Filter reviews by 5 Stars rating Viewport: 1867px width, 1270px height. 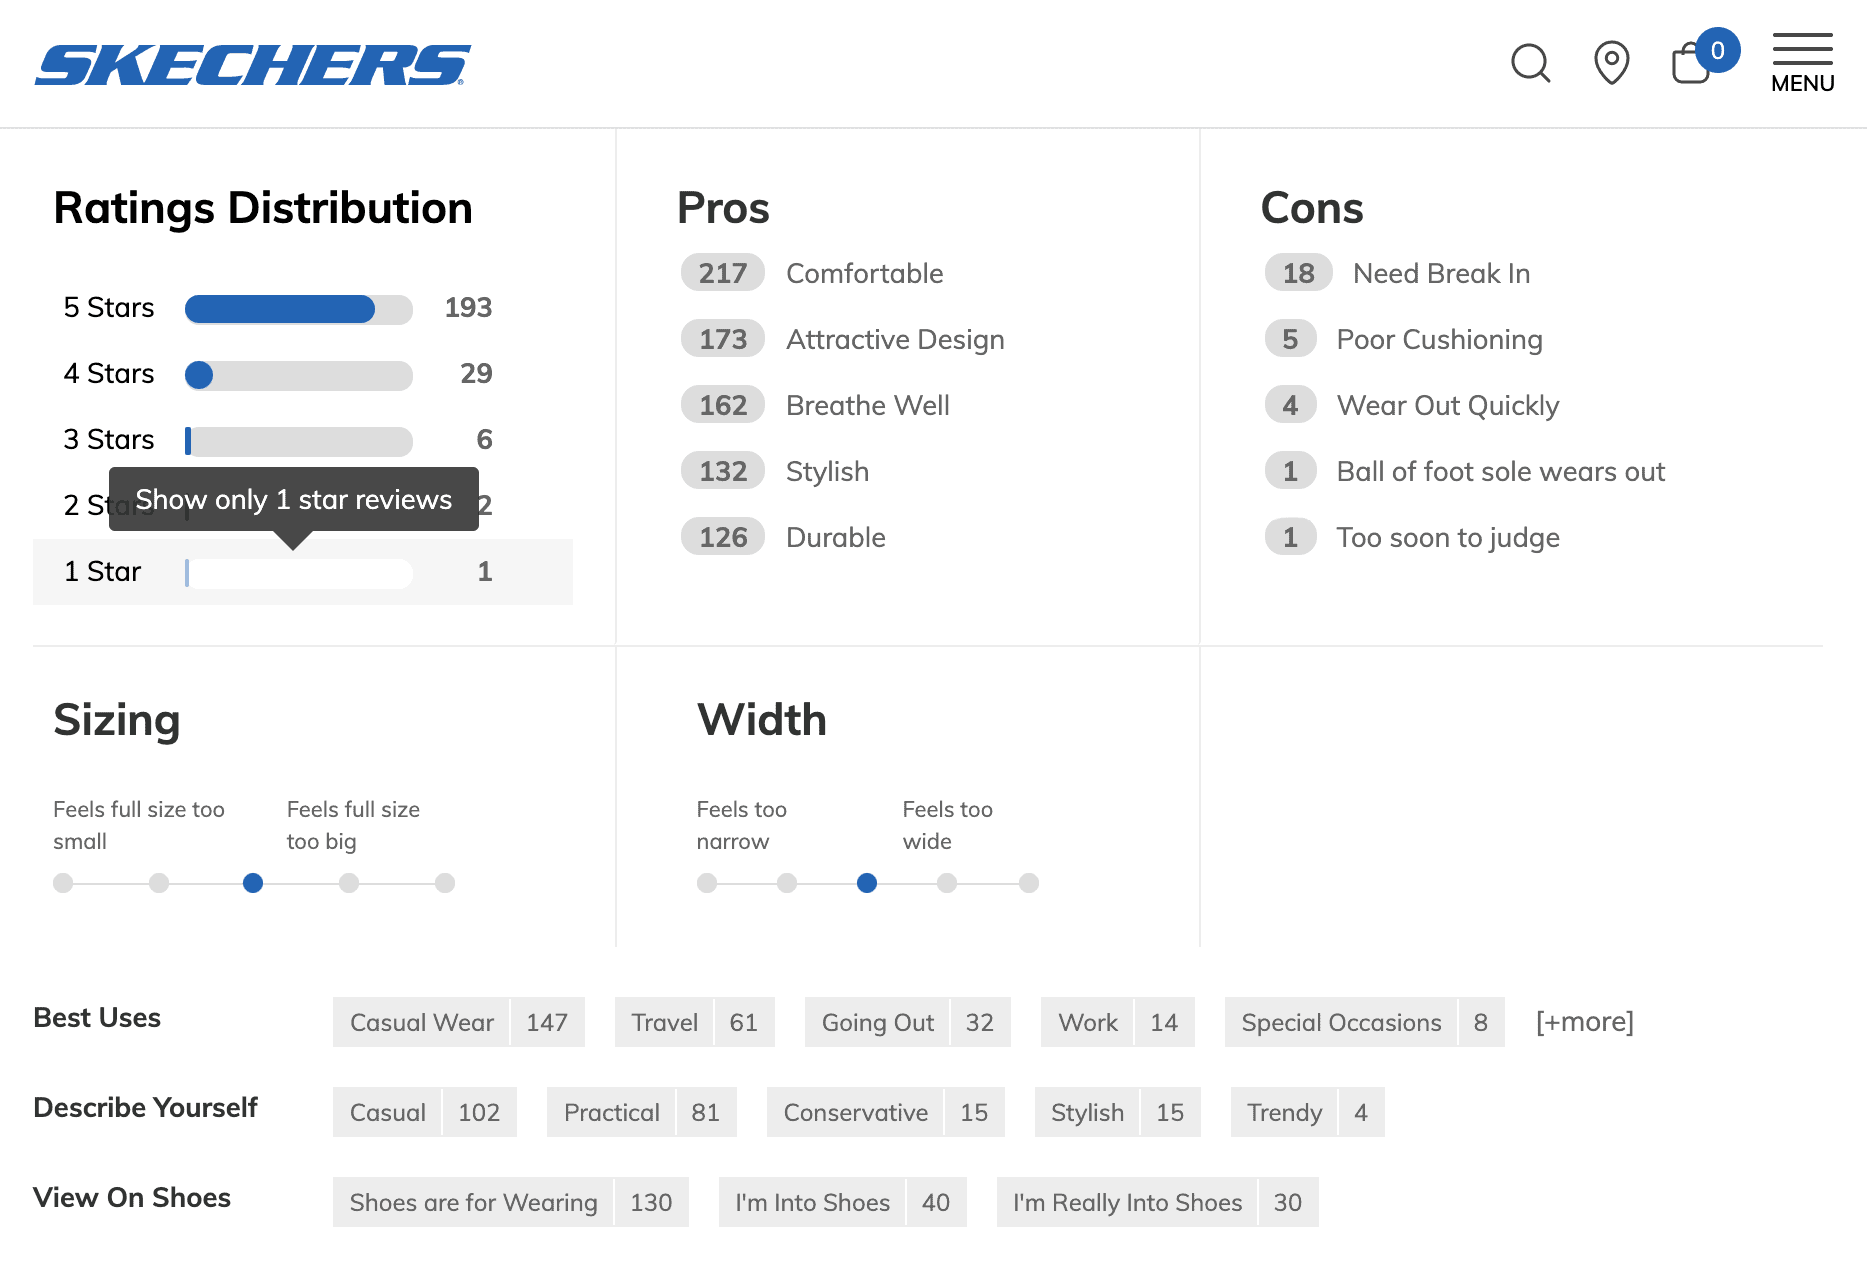298,309
